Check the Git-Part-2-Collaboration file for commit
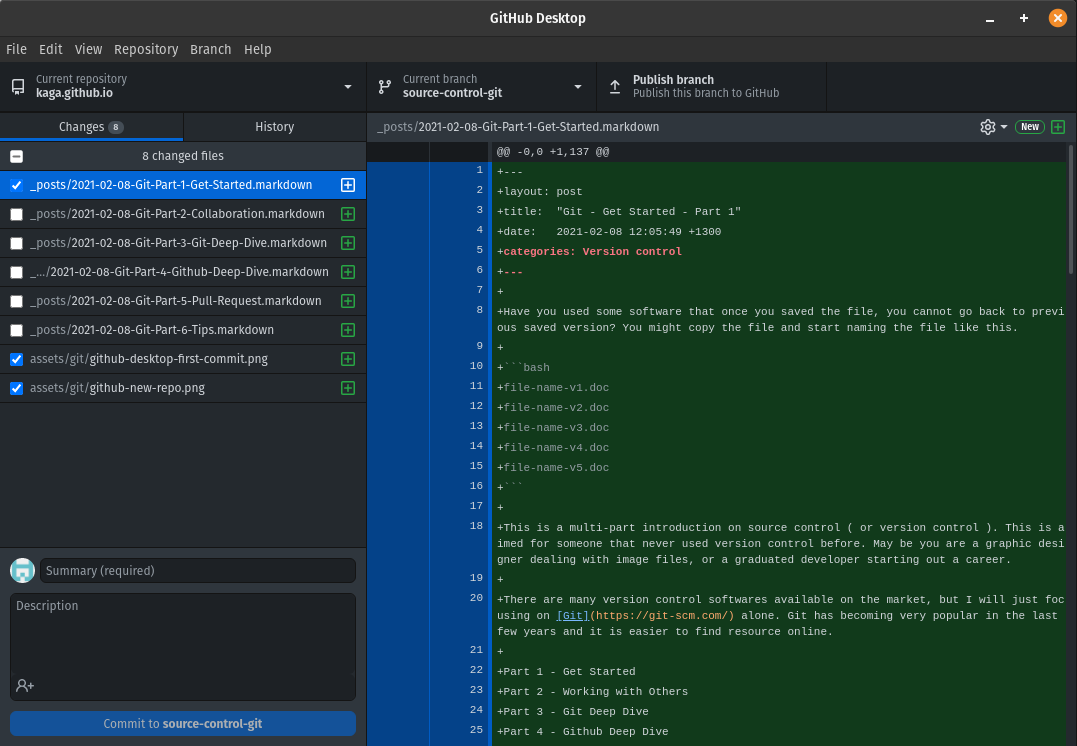 pyautogui.click(x=14, y=213)
